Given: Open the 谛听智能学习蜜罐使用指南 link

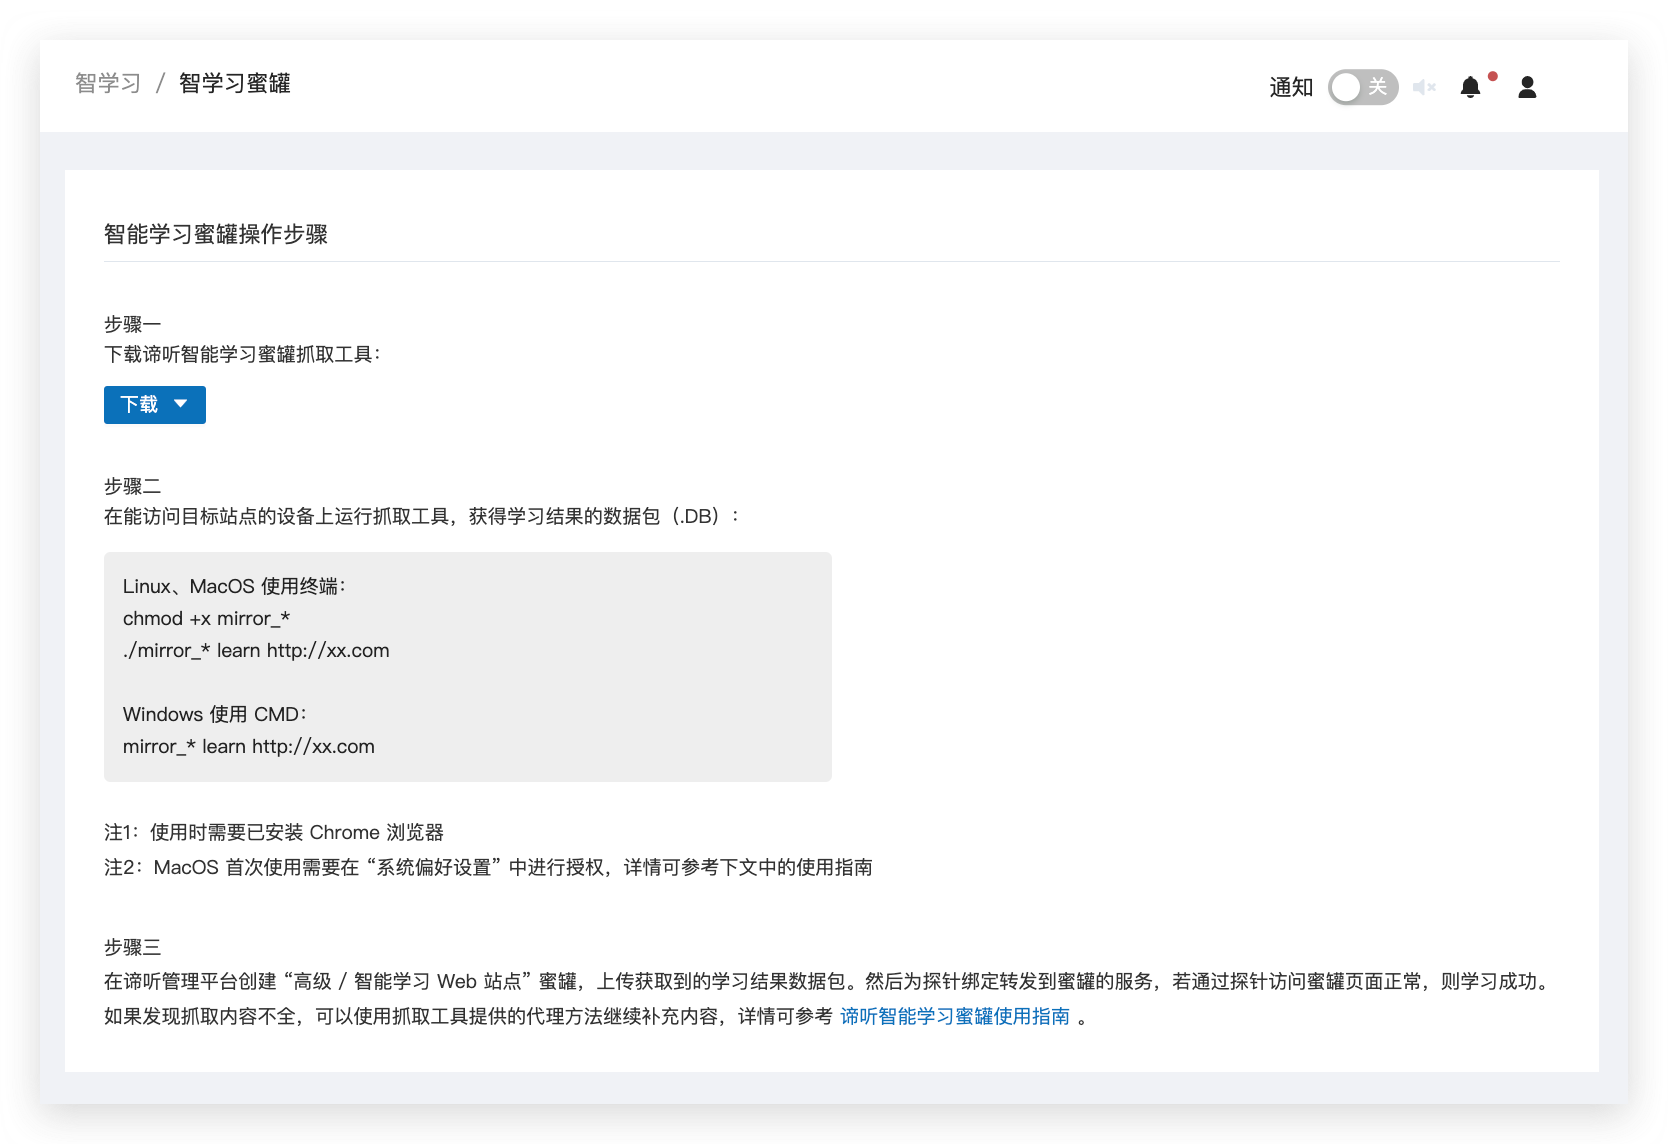Looking at the screenshot, I should pyautogui.click(x=955, y=1016).
